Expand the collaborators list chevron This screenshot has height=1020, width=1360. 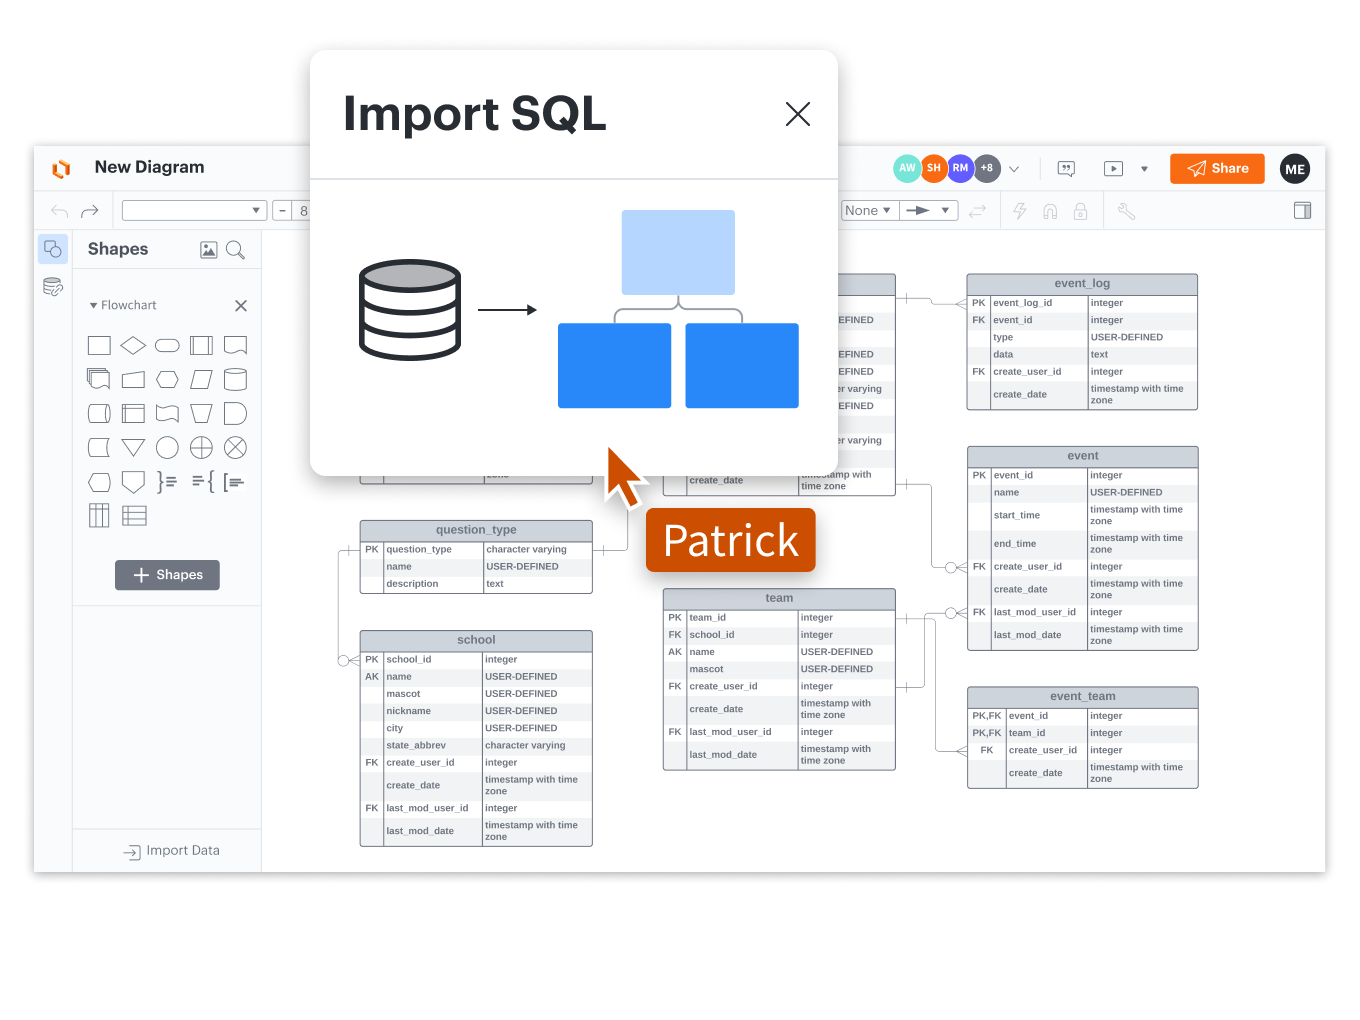click(1014, 169)
